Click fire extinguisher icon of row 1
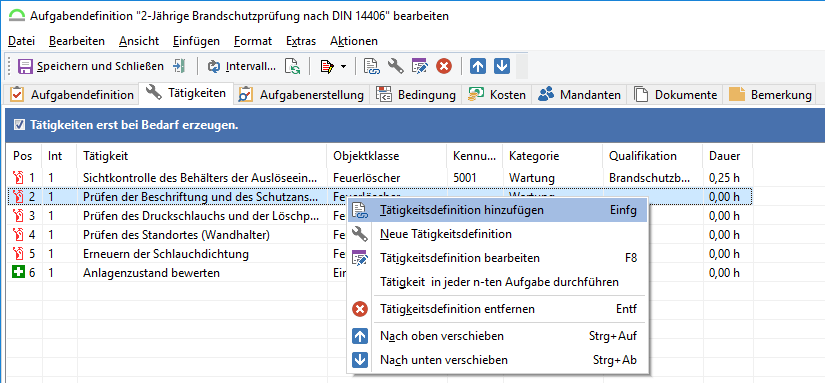This screenshot has width=825, height=383. click(18, 178)
